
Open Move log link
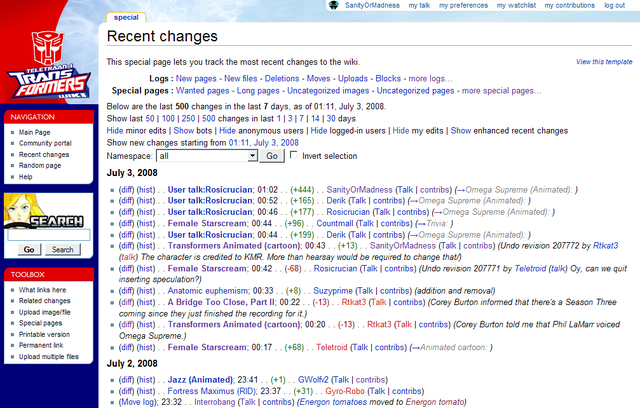point(137,402)
